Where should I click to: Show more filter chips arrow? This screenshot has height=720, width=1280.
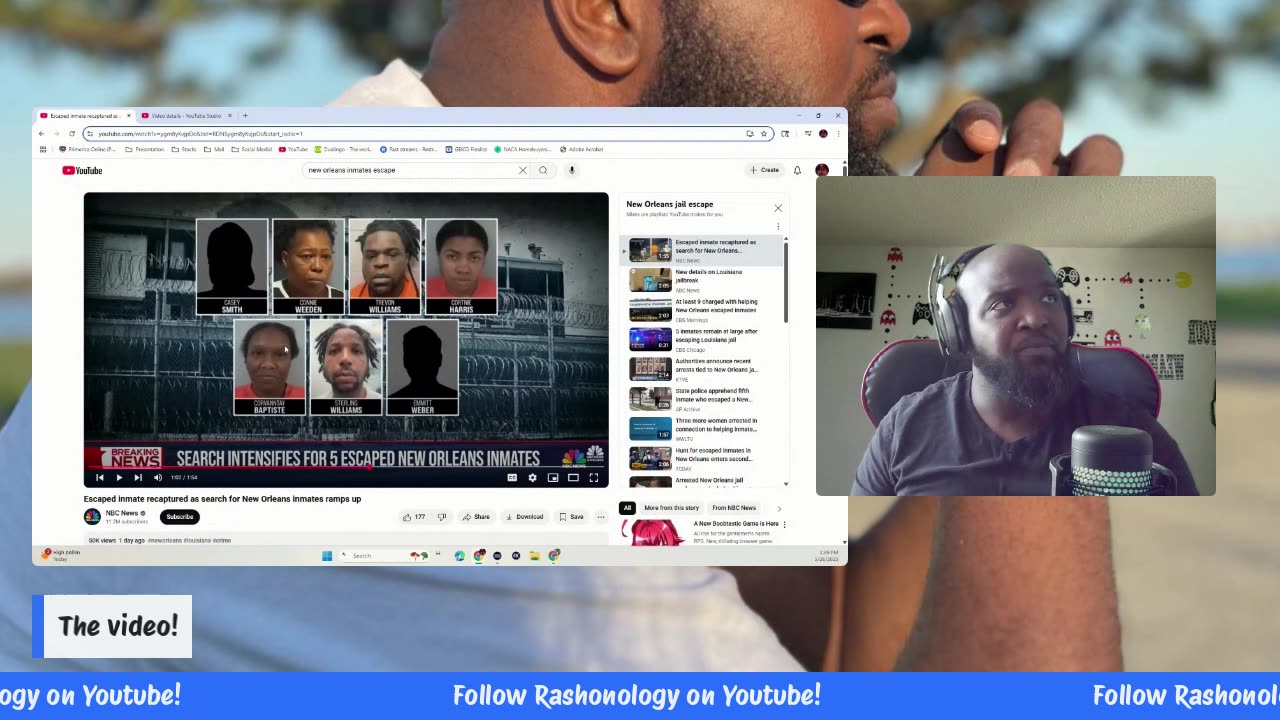[779, 508]
